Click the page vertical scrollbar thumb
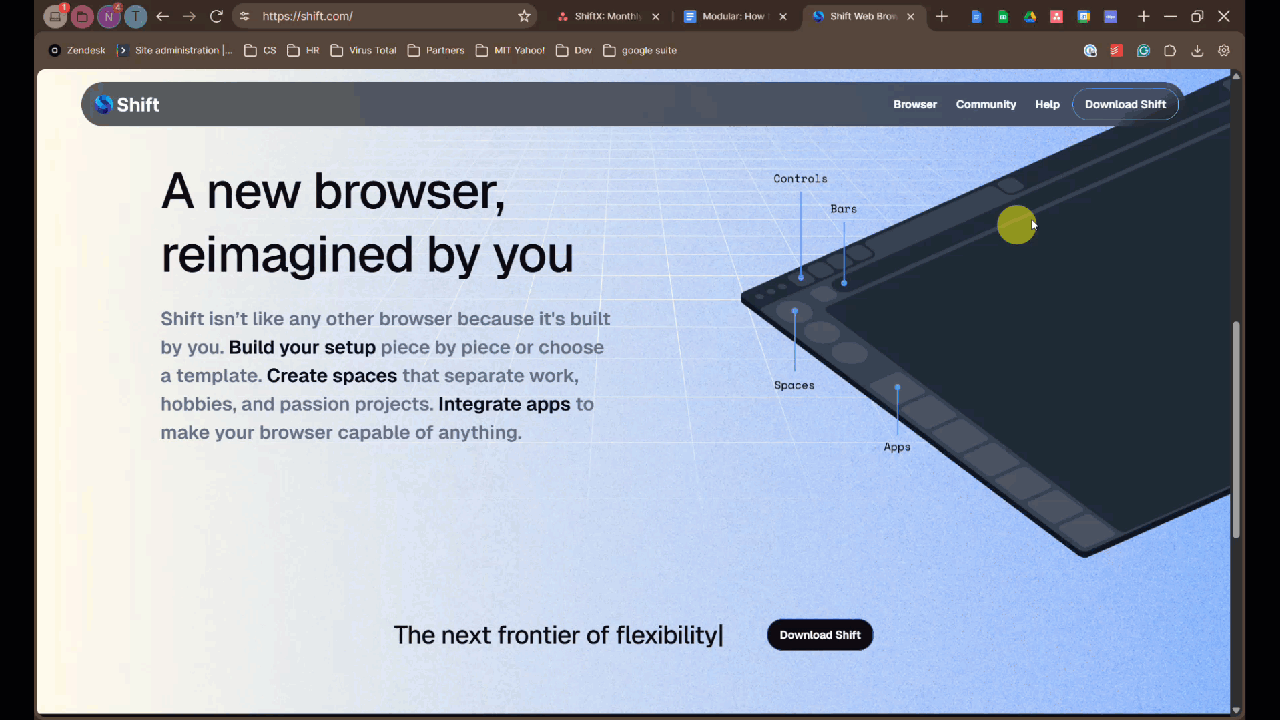Viewport: 1280px width, 720px height. (1236, 430)
